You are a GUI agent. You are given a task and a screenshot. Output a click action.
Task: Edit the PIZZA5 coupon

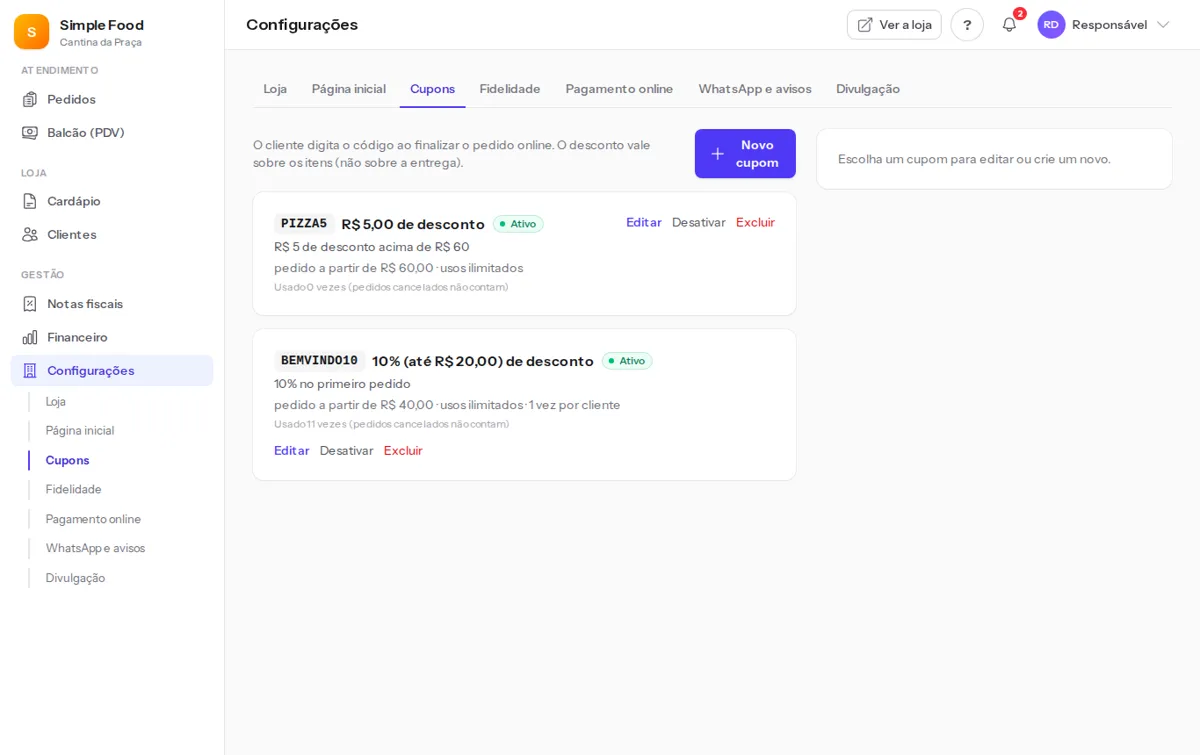pos(644,222)
